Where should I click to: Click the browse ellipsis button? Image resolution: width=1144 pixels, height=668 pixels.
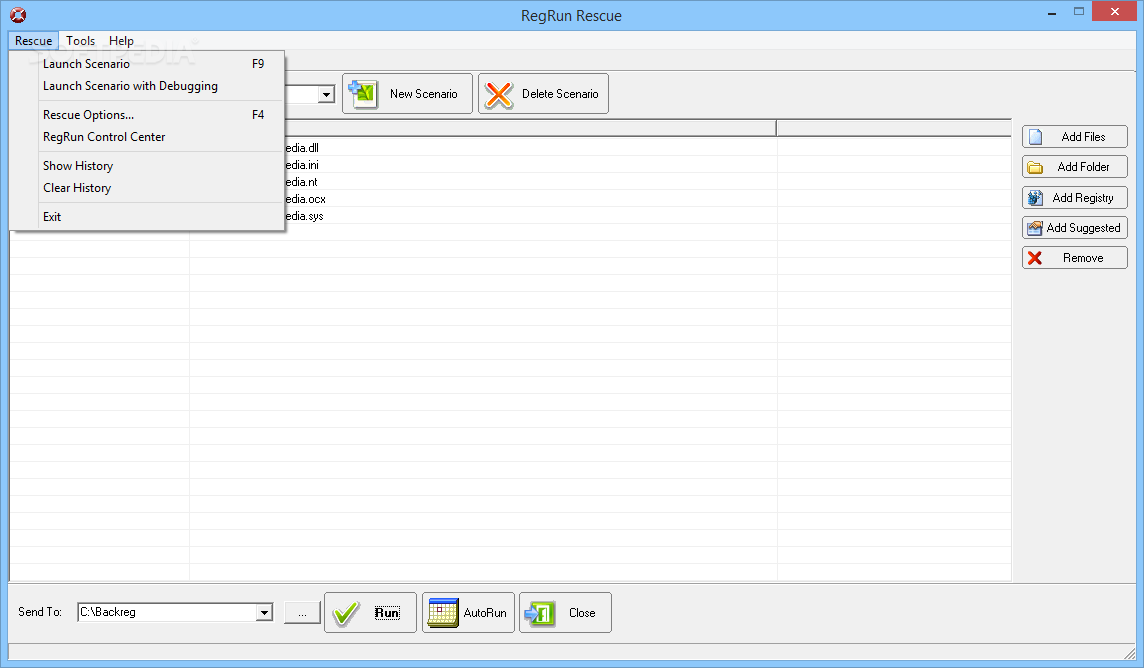pos(302,613)
